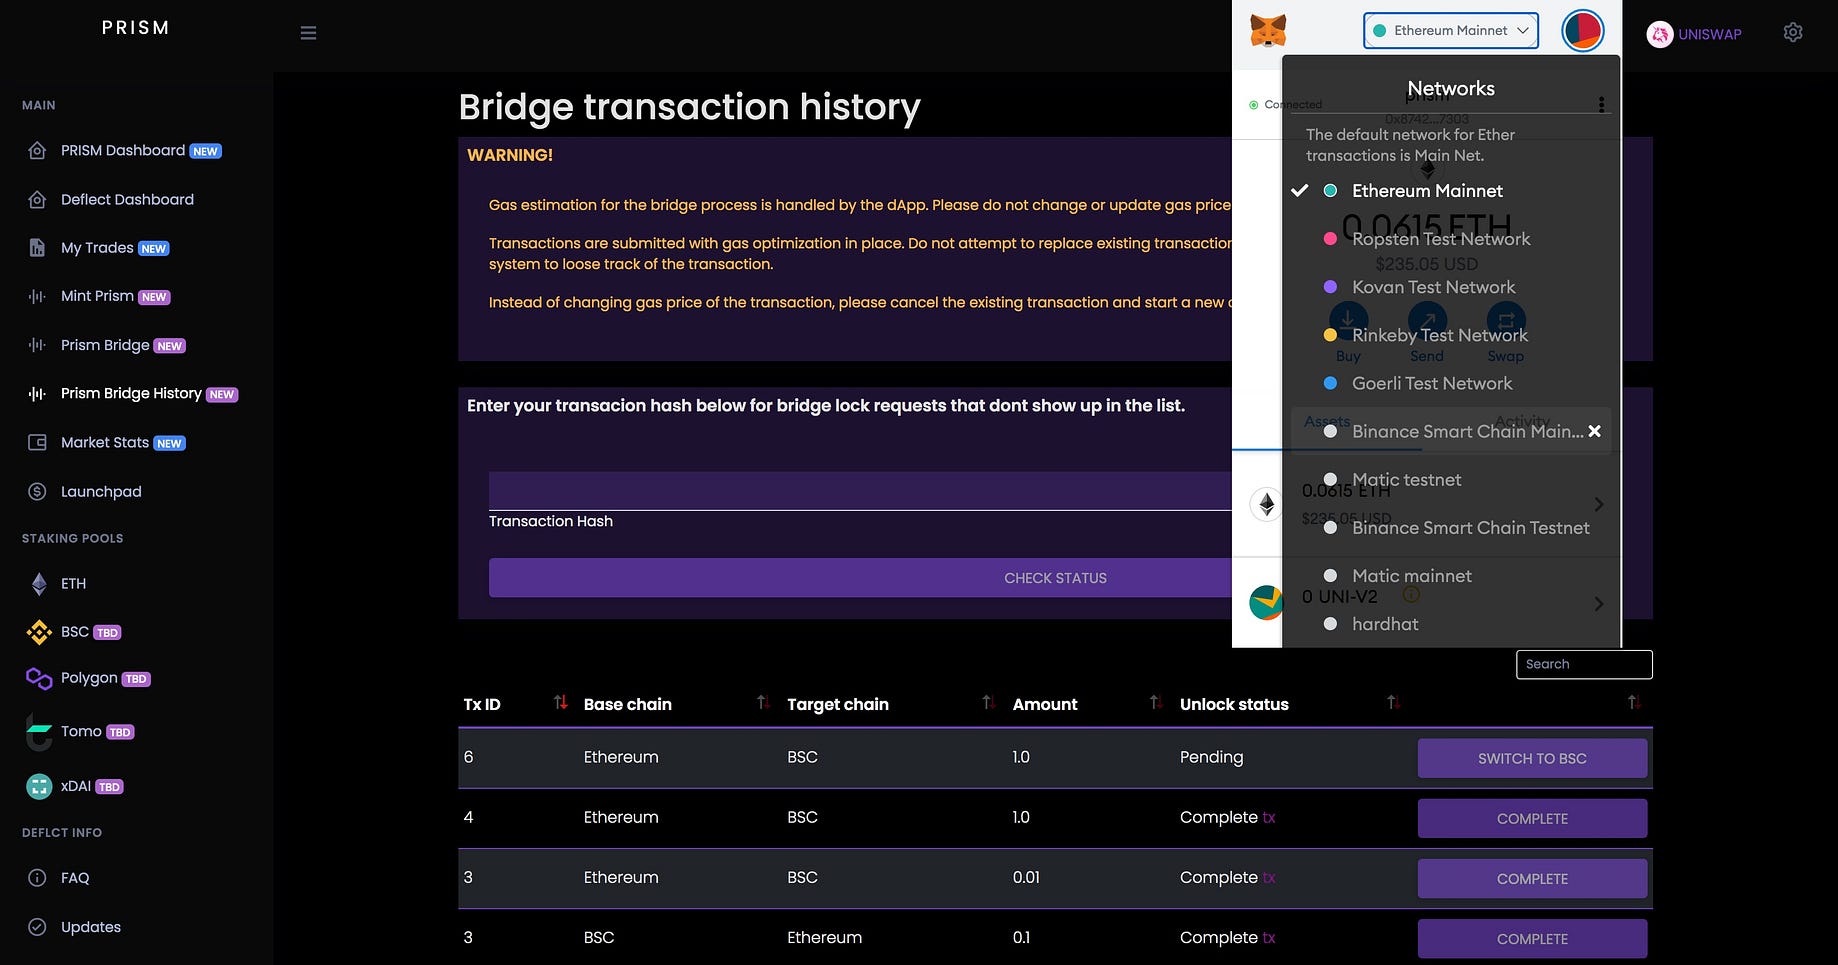The width and height of the screenshot is (1838, 965).
Task: Open the settings gear icon
Action: click(x=1793, y=33)
